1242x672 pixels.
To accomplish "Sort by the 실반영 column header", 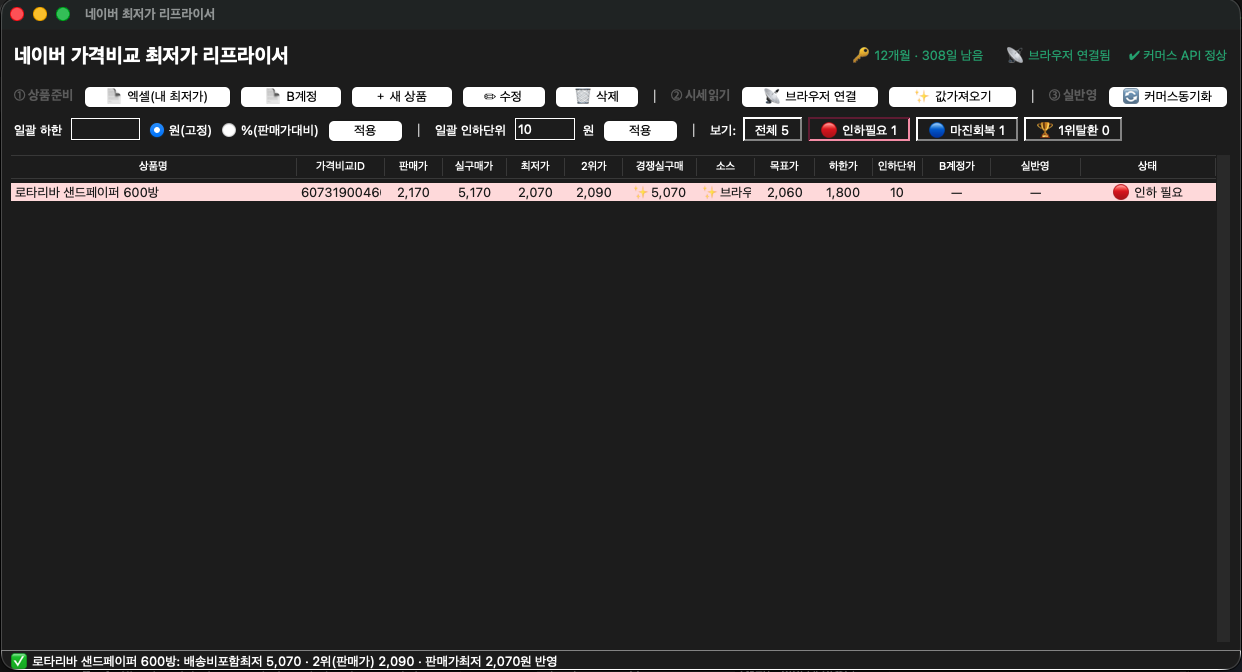I will click(x=1035, y=167).
